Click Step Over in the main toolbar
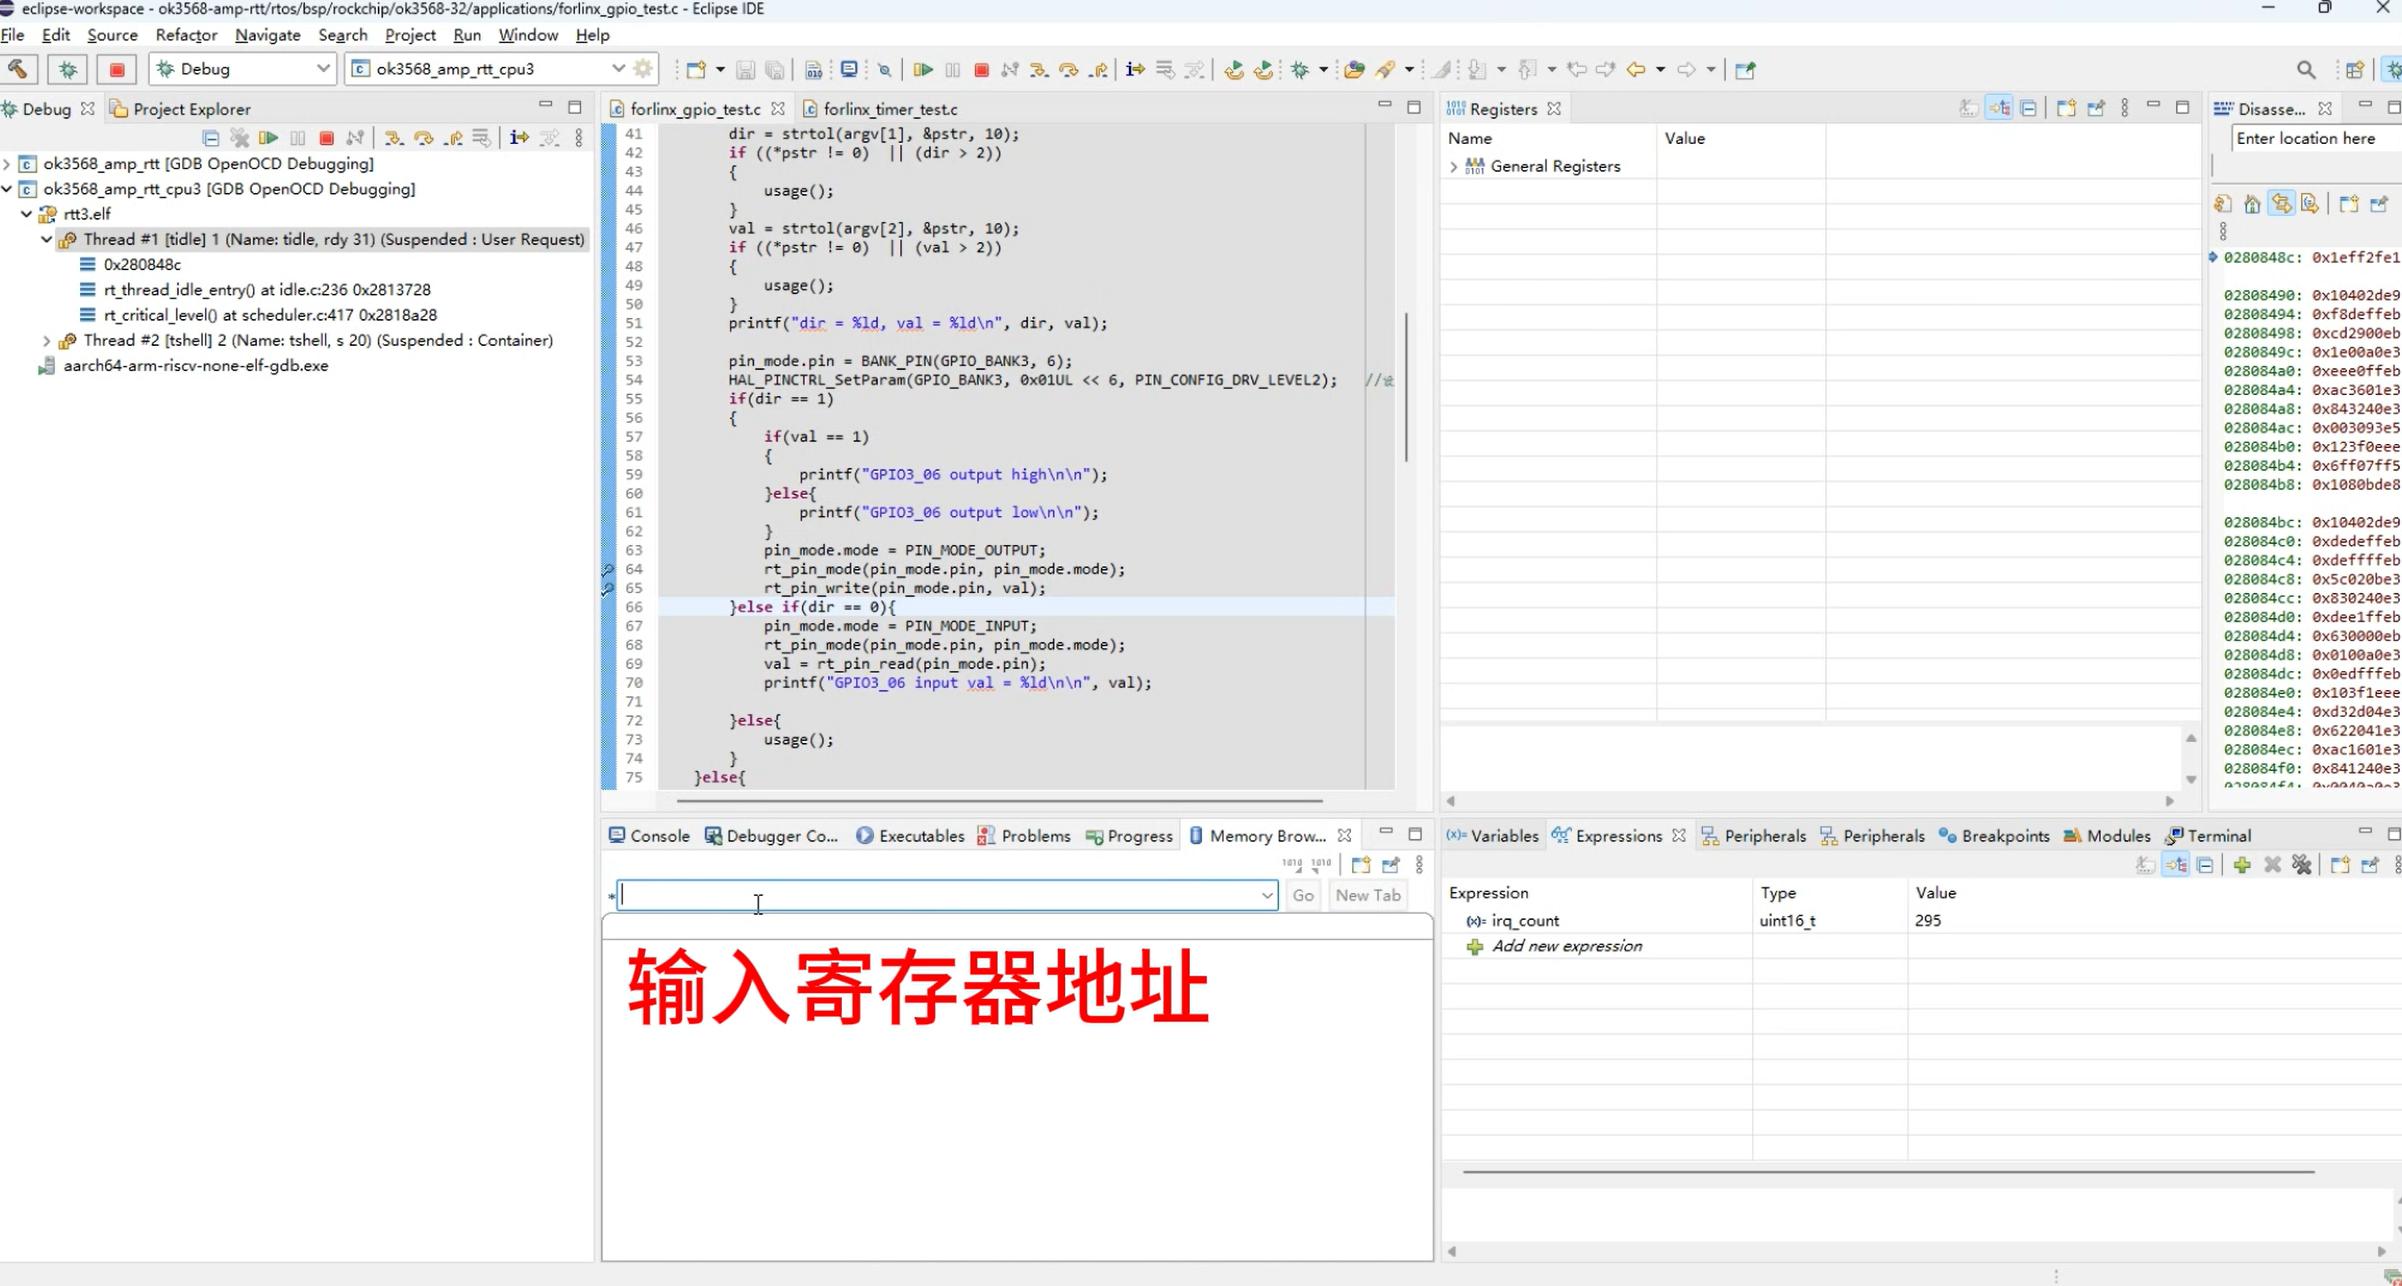The image size is (2402, 1286). tap(1068, 69)
